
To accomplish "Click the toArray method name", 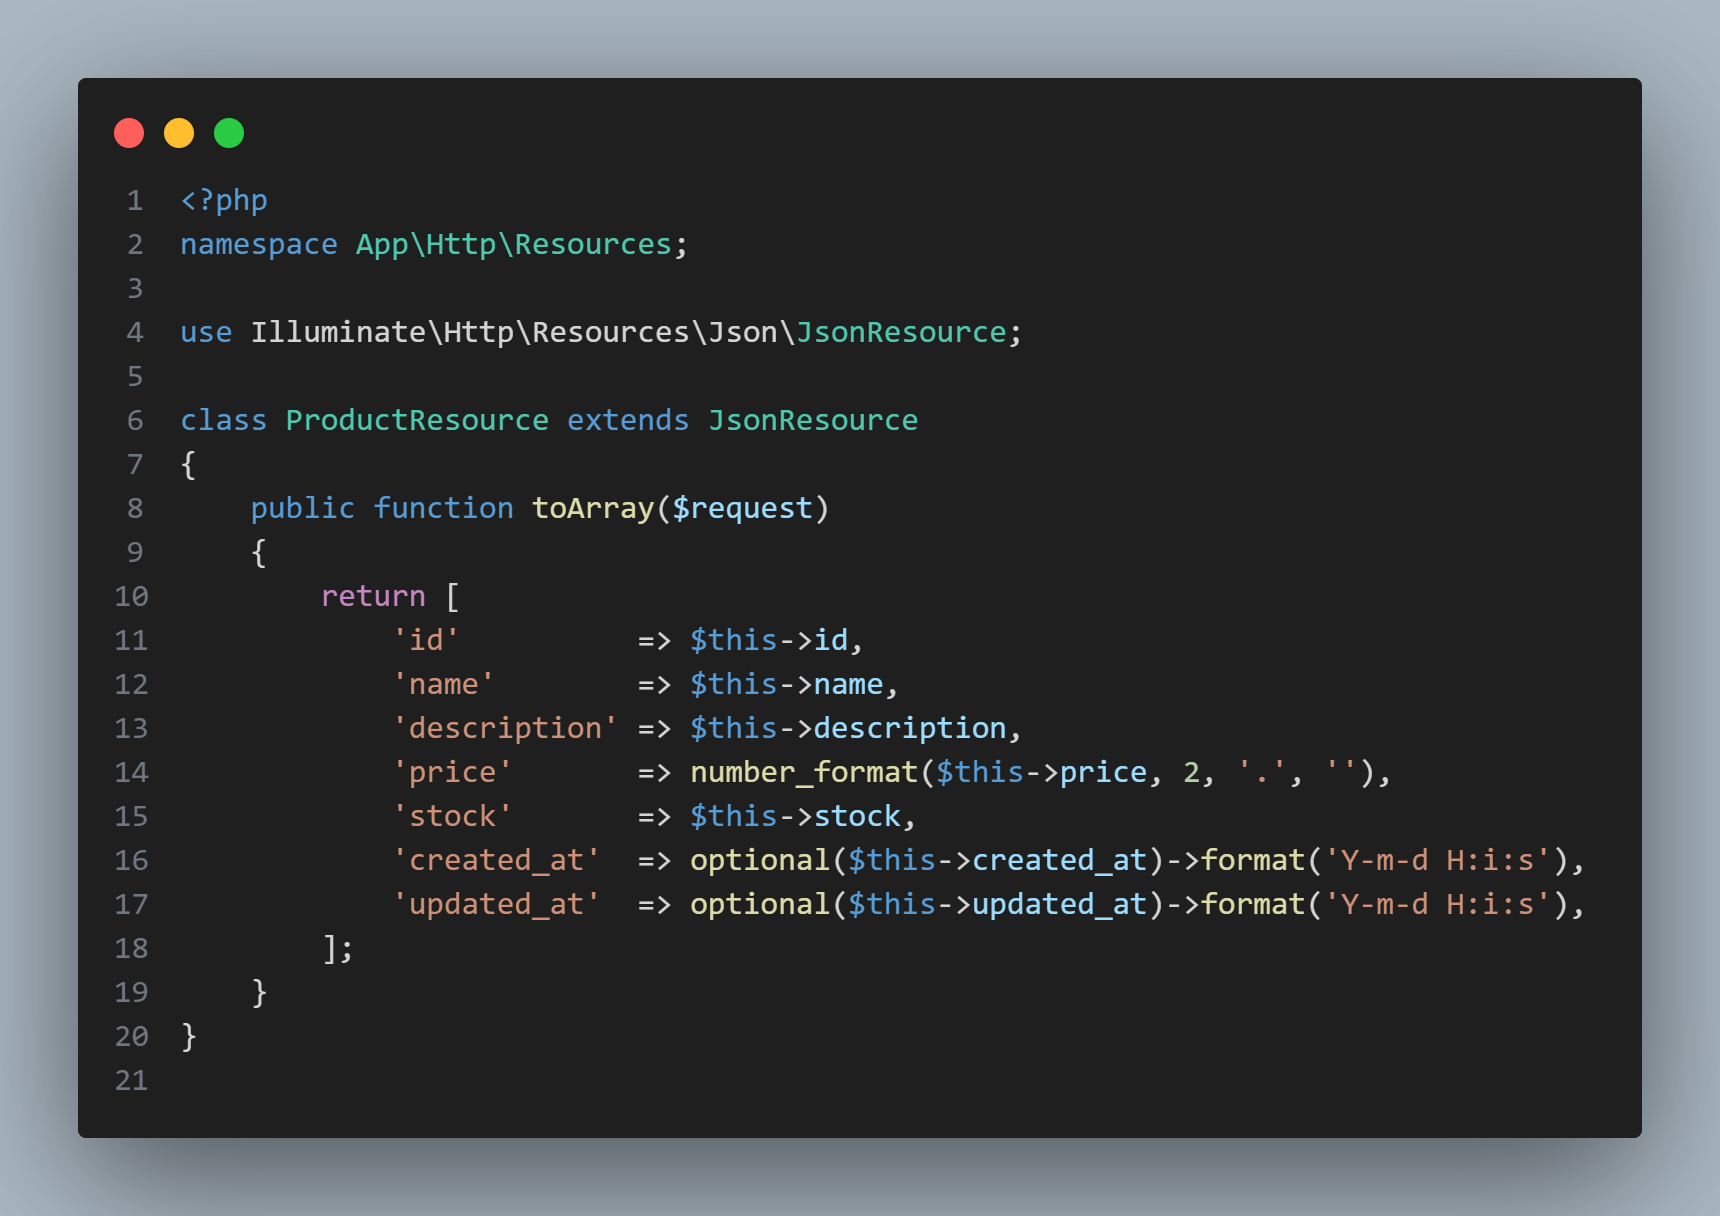I will click(592, 509).
